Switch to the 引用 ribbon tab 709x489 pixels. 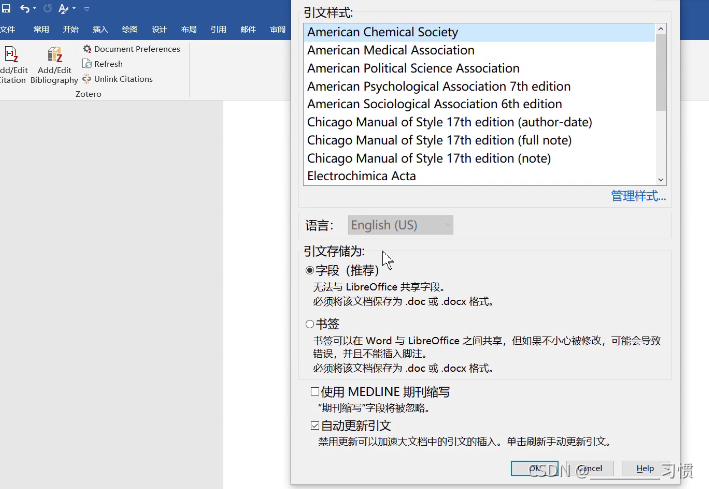218,30
